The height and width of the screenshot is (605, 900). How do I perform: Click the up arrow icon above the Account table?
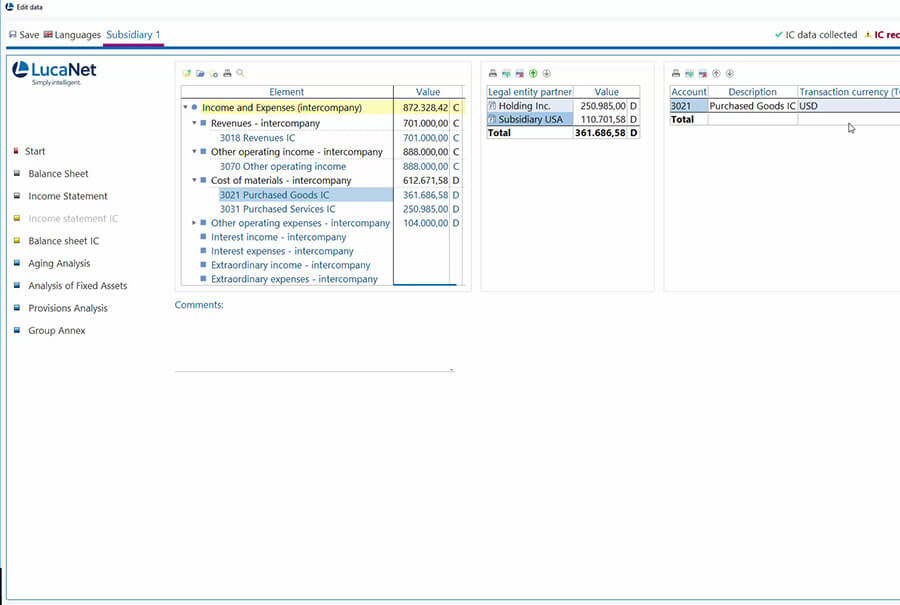[716, 73]
